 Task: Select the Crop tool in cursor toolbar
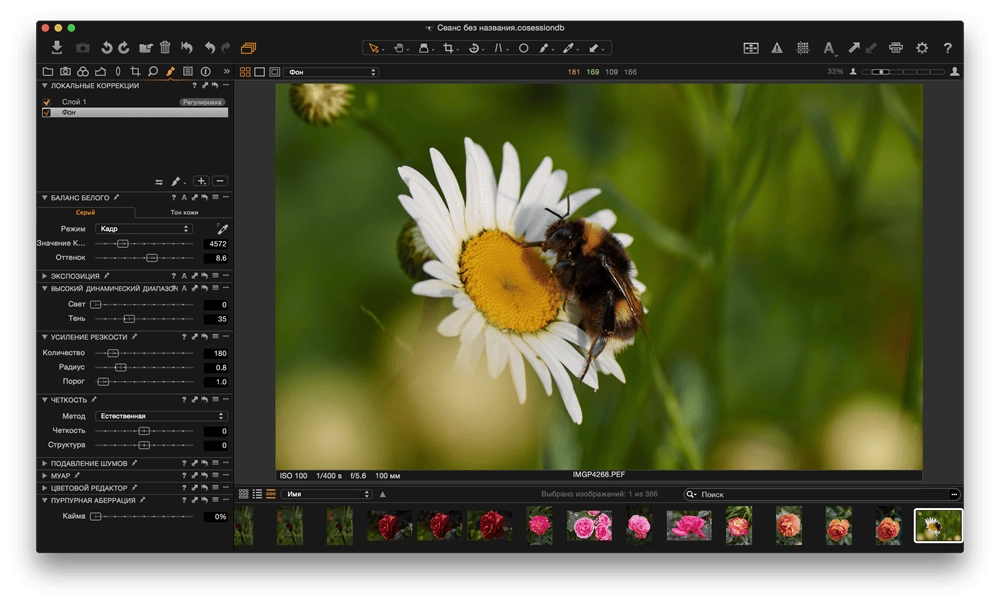point(448,48)
